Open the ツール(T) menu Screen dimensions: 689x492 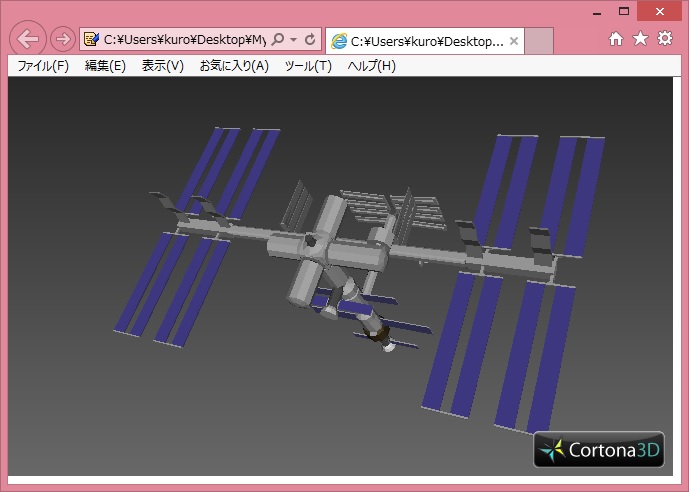point(308,66)
